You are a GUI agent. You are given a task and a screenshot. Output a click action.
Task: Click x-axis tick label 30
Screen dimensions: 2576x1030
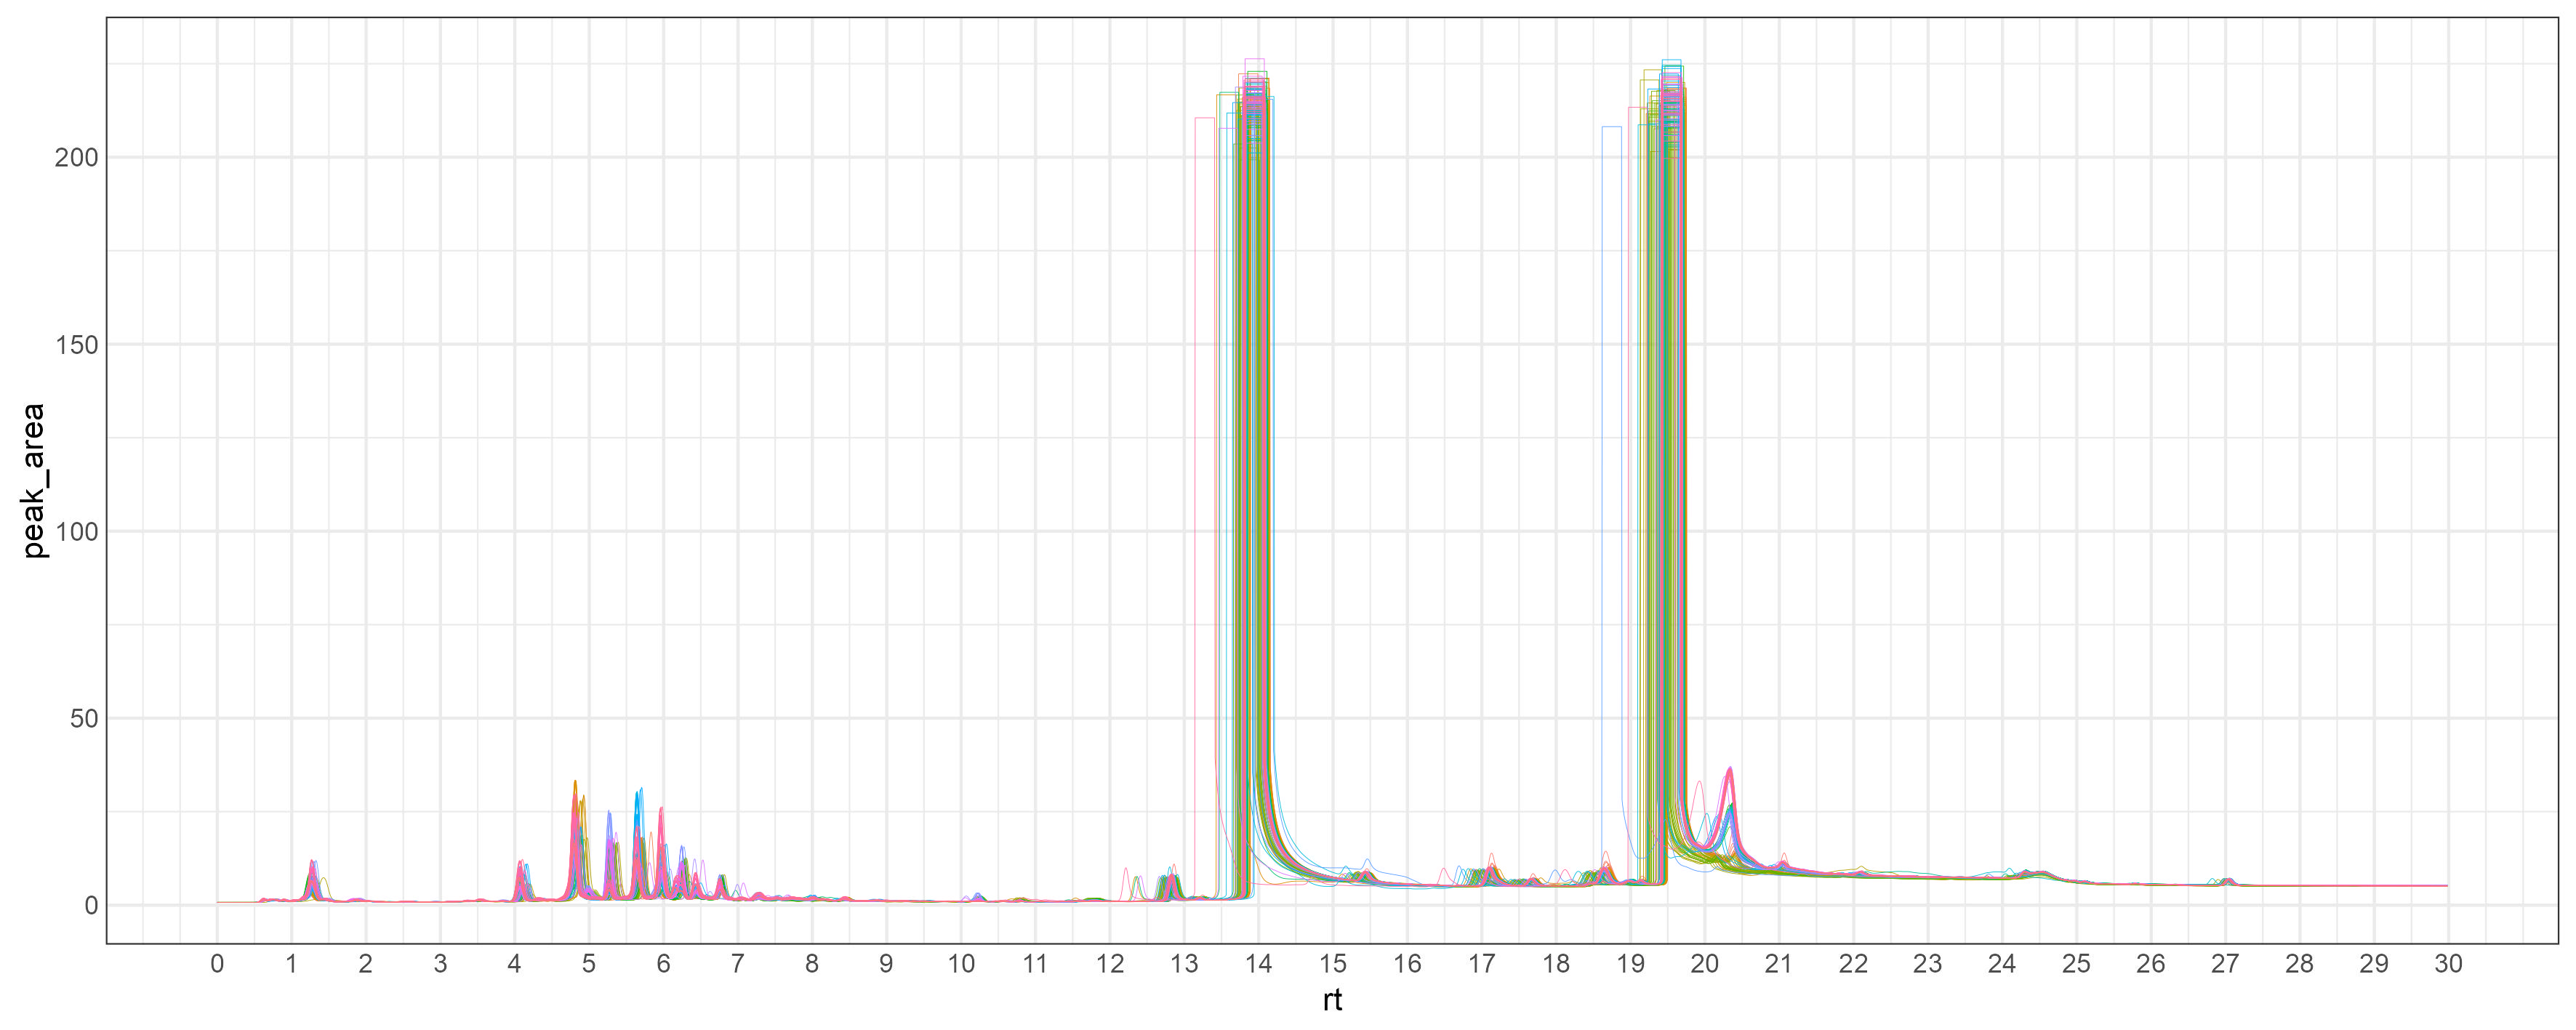click(x=2447, y=964)
